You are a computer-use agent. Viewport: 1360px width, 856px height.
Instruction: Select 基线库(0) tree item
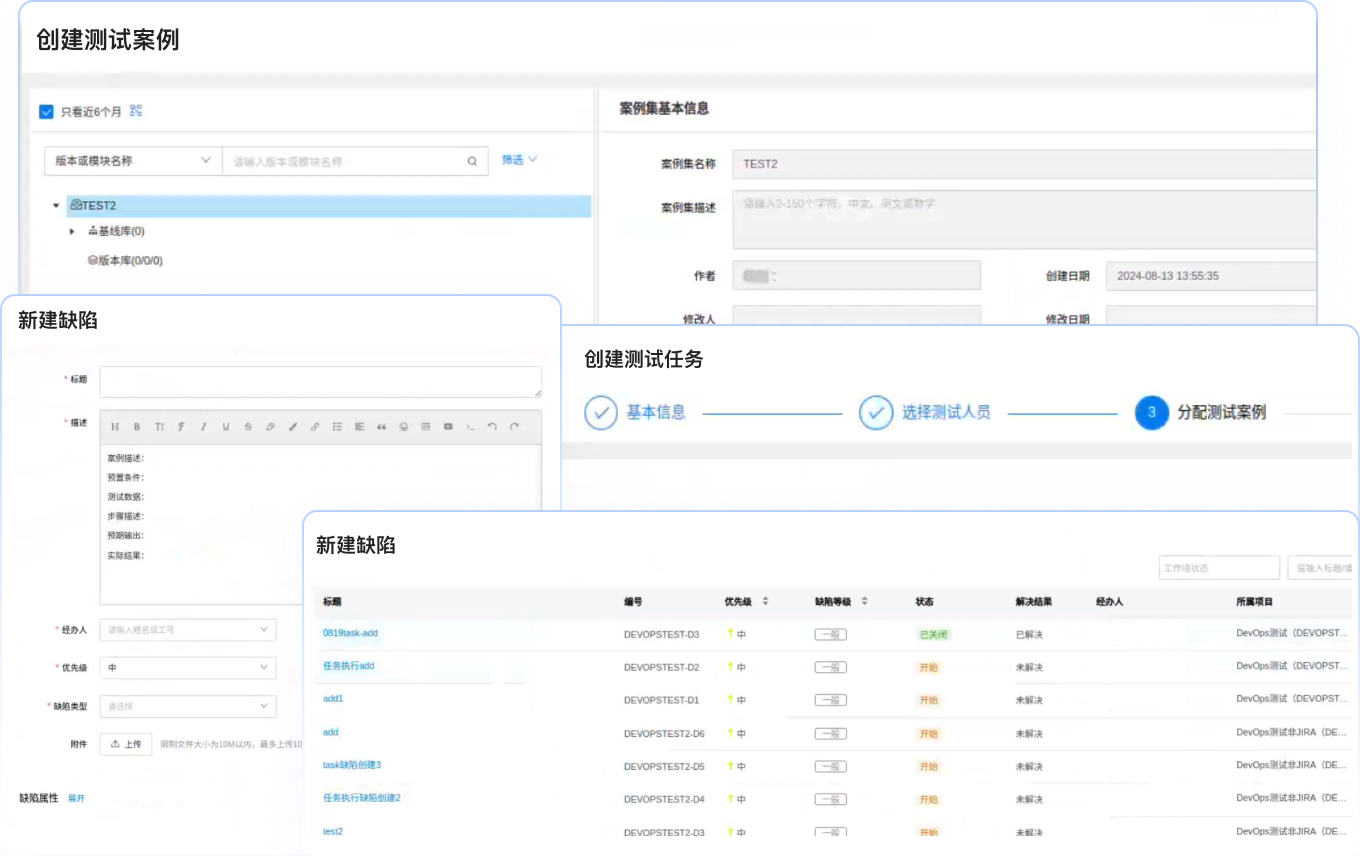pos(117,232)
